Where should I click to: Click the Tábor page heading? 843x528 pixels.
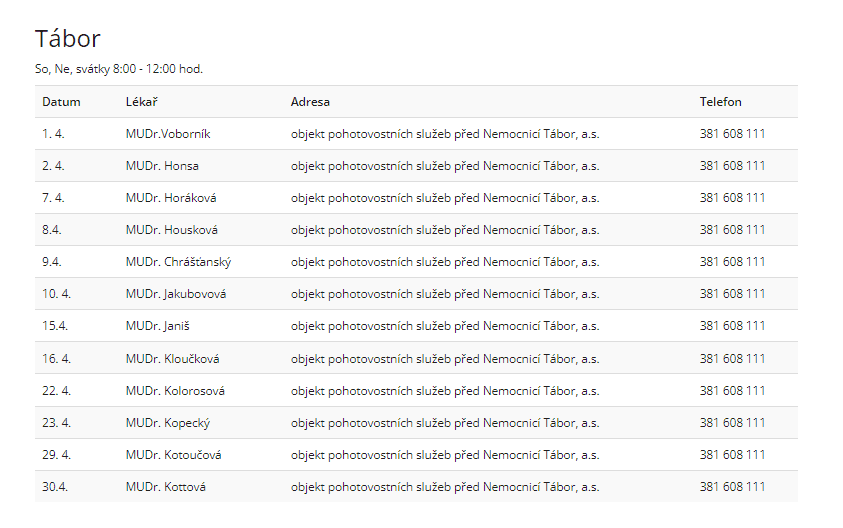pos(68,39)
